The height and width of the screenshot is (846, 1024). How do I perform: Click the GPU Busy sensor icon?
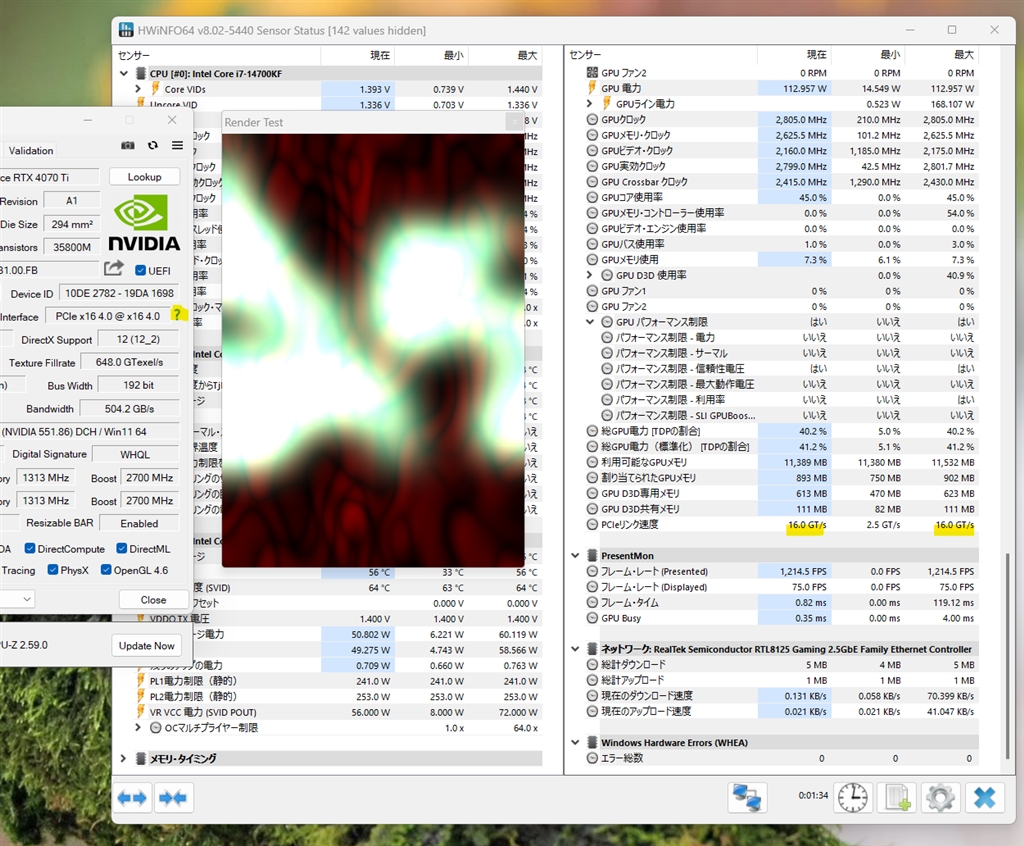click(592, 618)
